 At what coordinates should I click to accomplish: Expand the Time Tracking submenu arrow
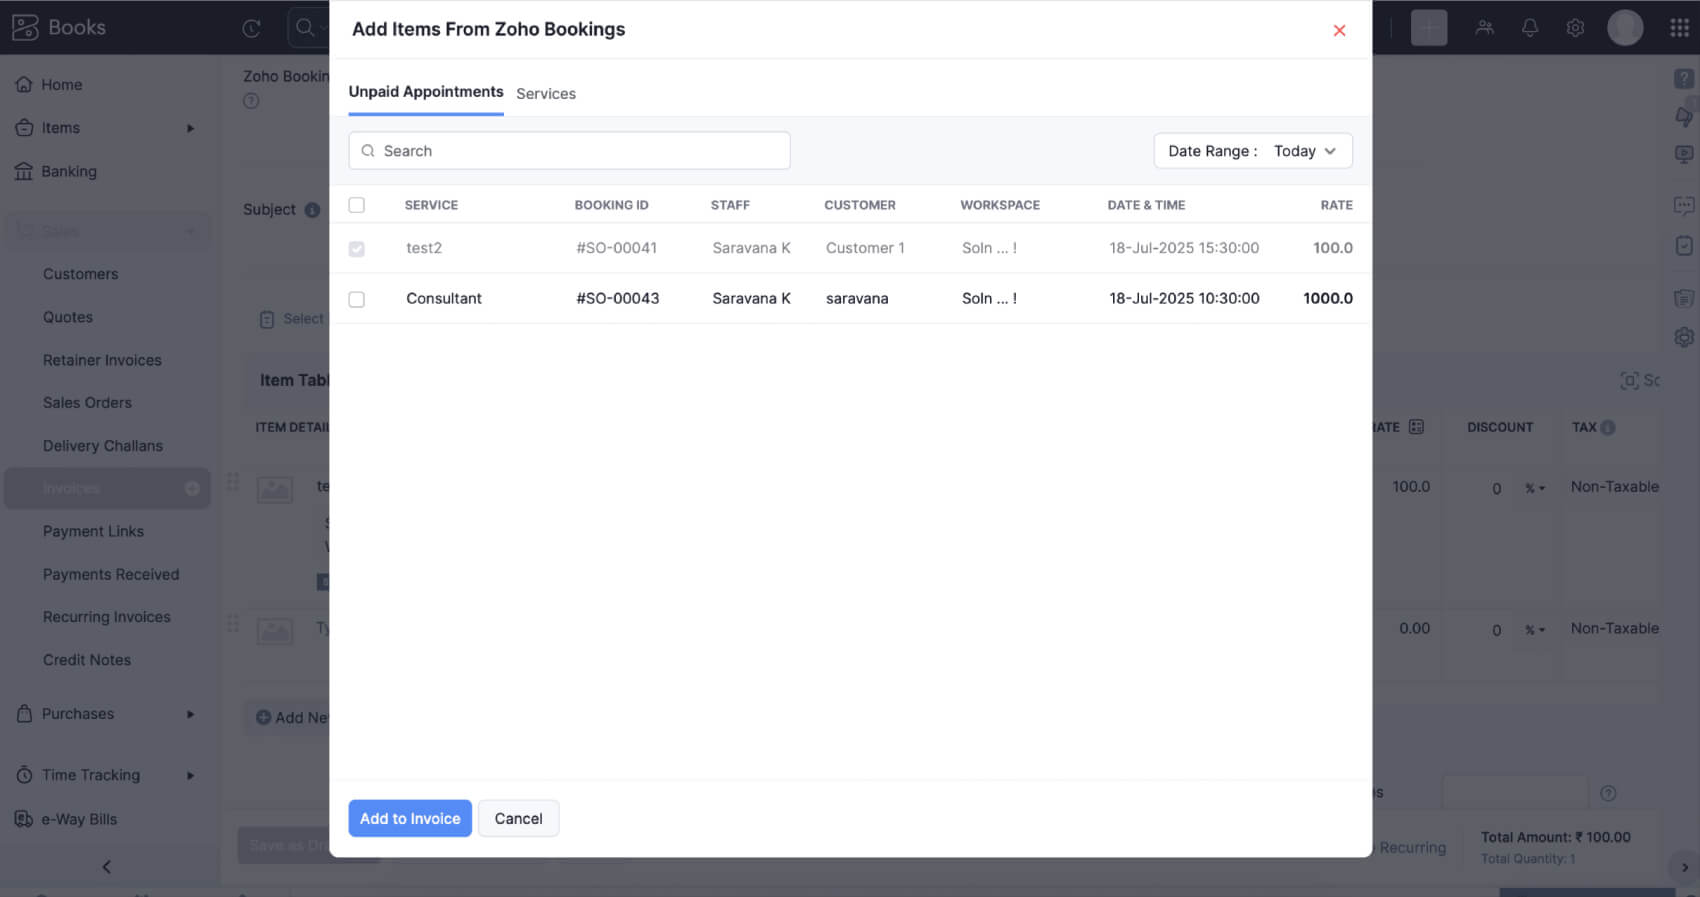click(190, 775)
